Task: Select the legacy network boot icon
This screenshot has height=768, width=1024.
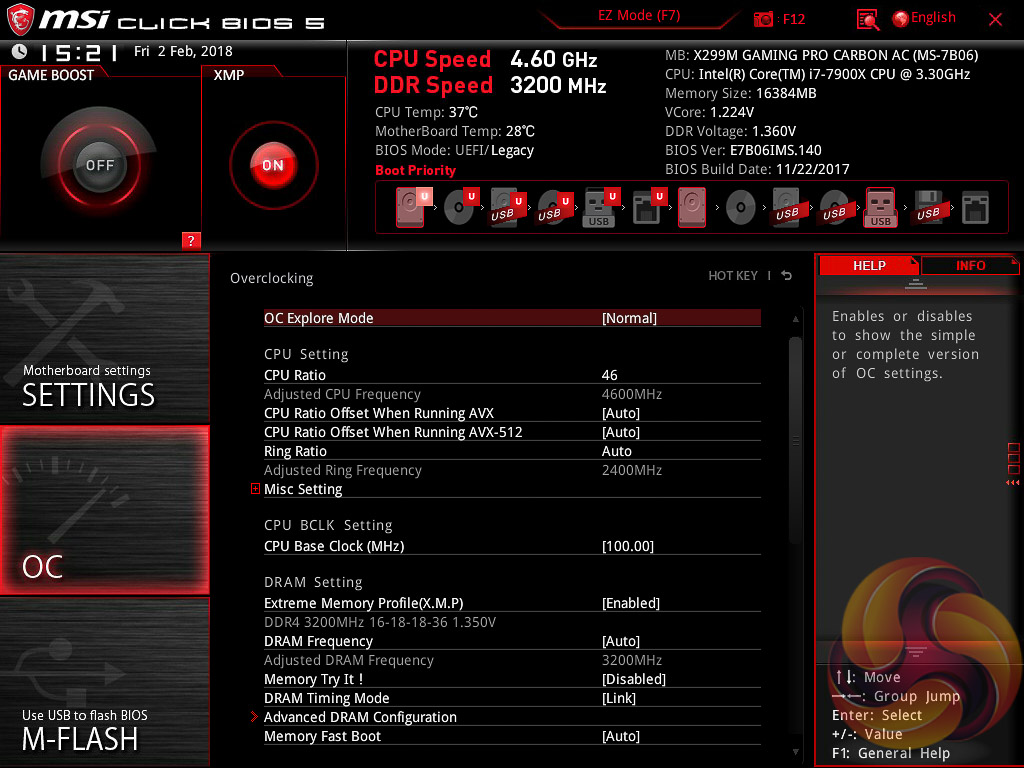Action: pos(975,208)
